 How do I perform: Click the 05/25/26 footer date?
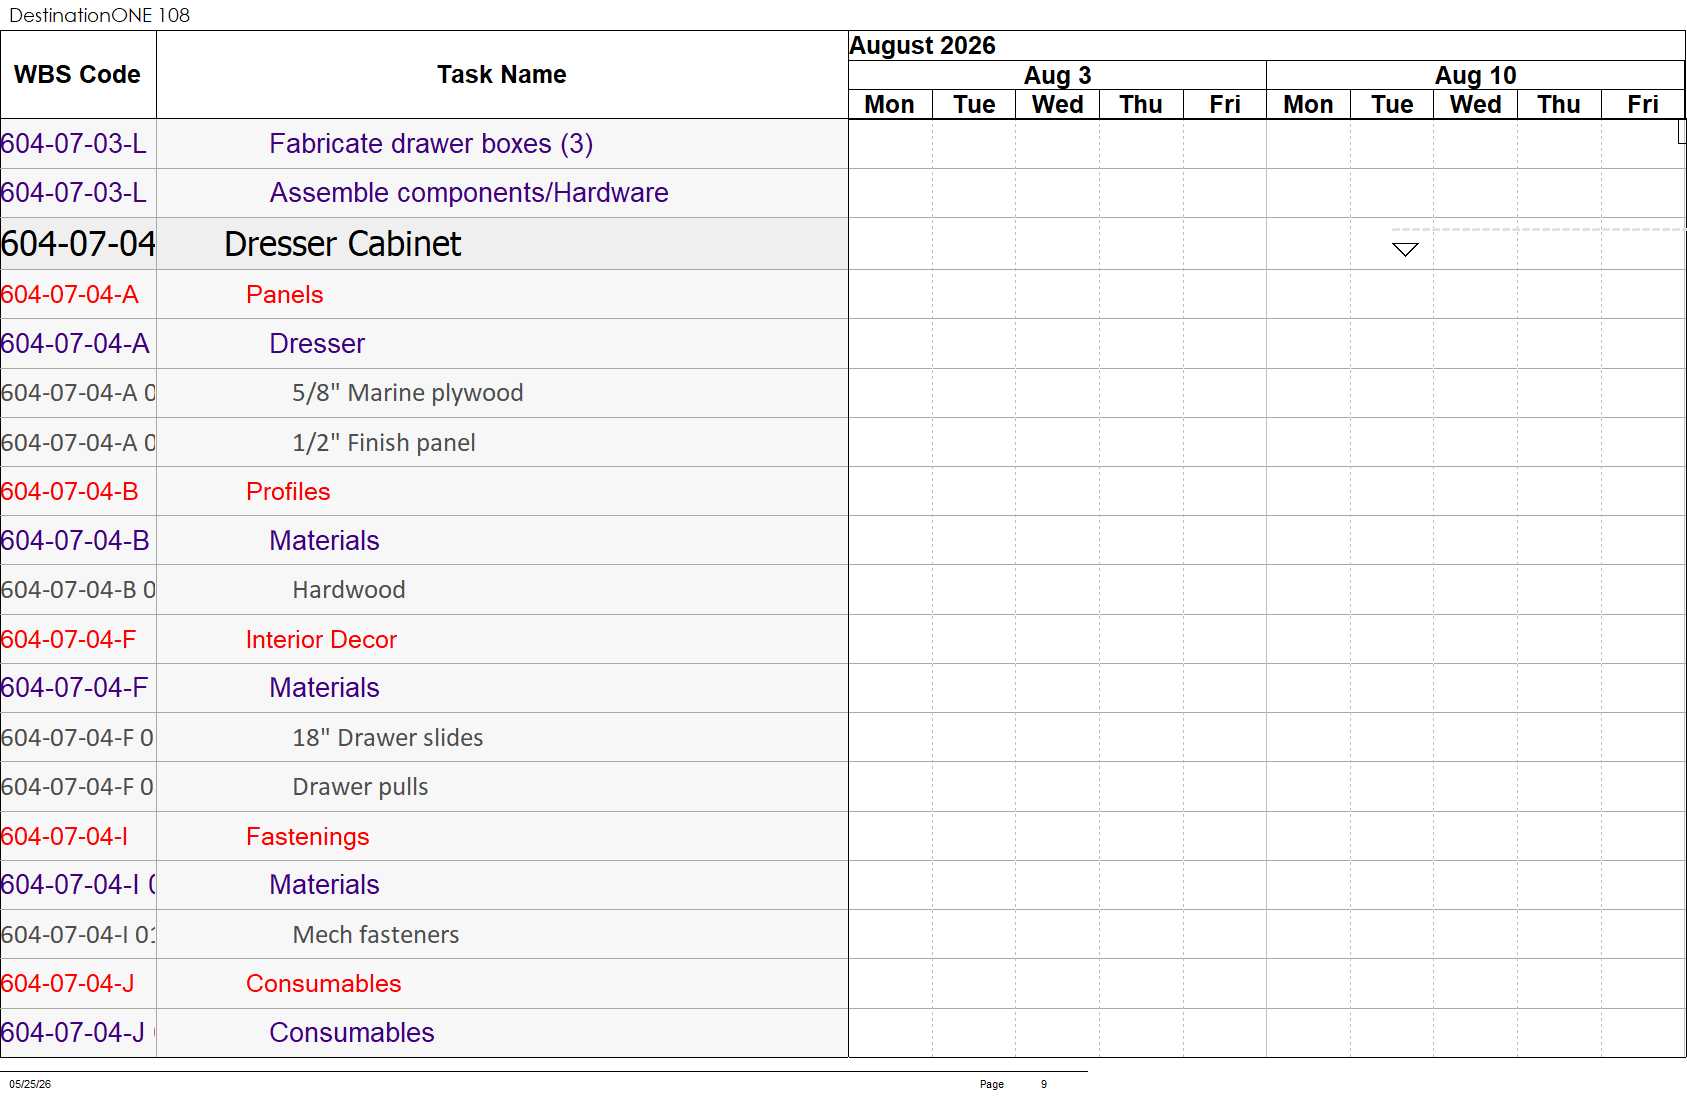30,1084
